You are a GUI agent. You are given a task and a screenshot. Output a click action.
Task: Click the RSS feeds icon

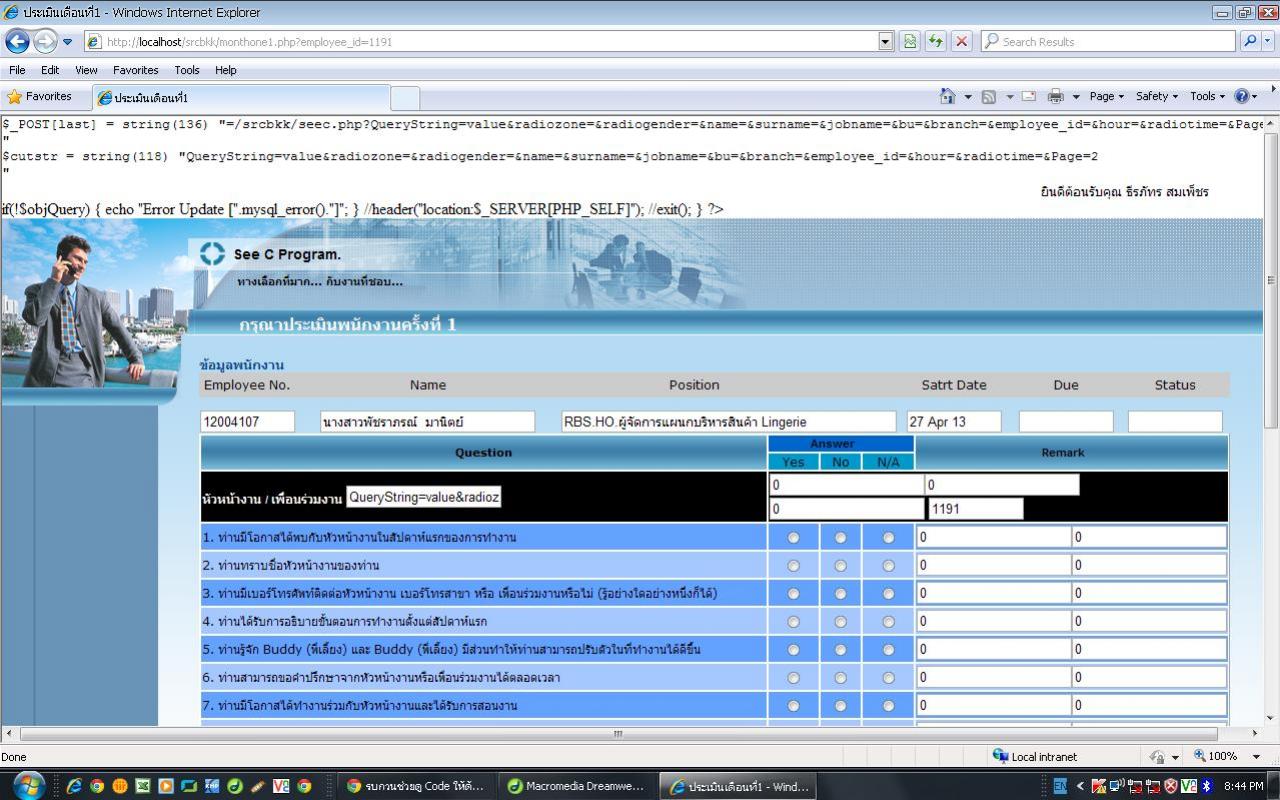pyautogui.click(x=989, y=97)
